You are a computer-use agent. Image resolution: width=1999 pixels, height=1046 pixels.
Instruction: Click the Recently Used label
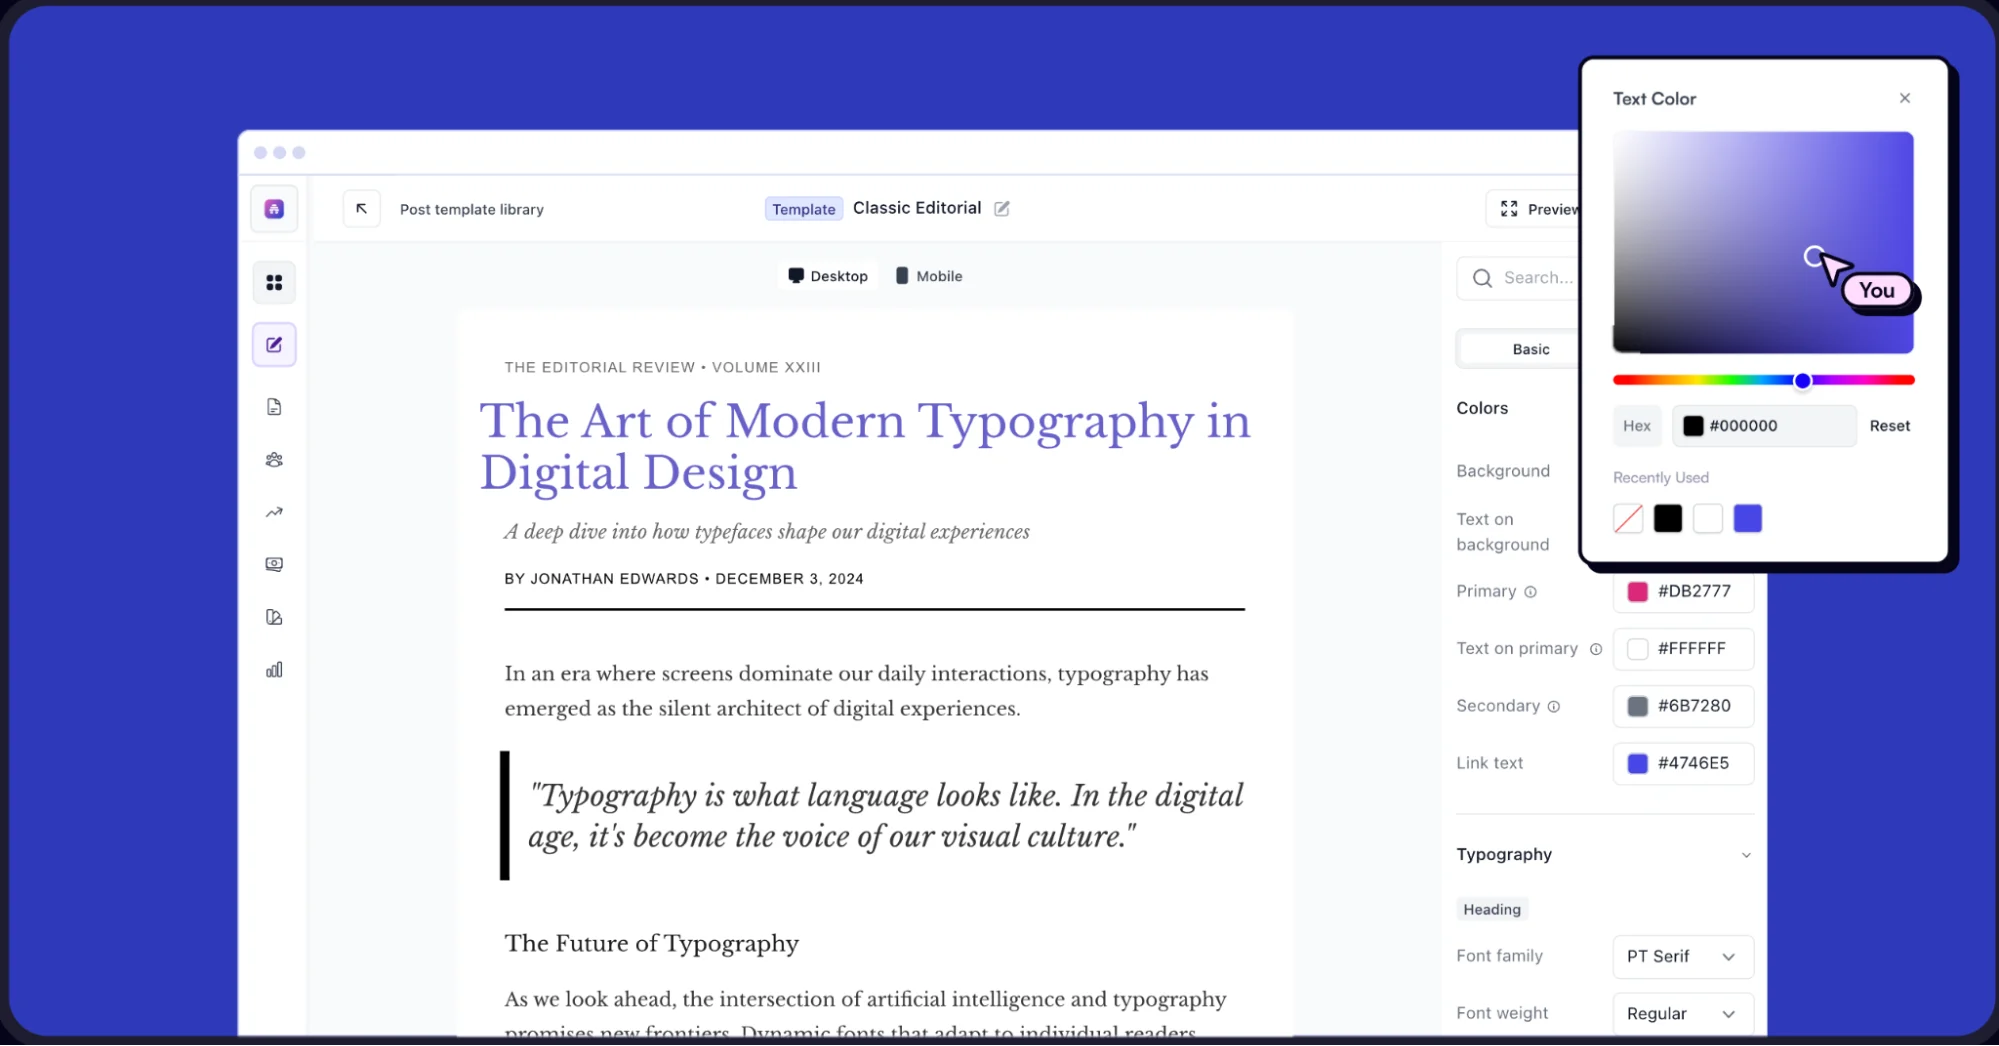(x=1661, y=478)
